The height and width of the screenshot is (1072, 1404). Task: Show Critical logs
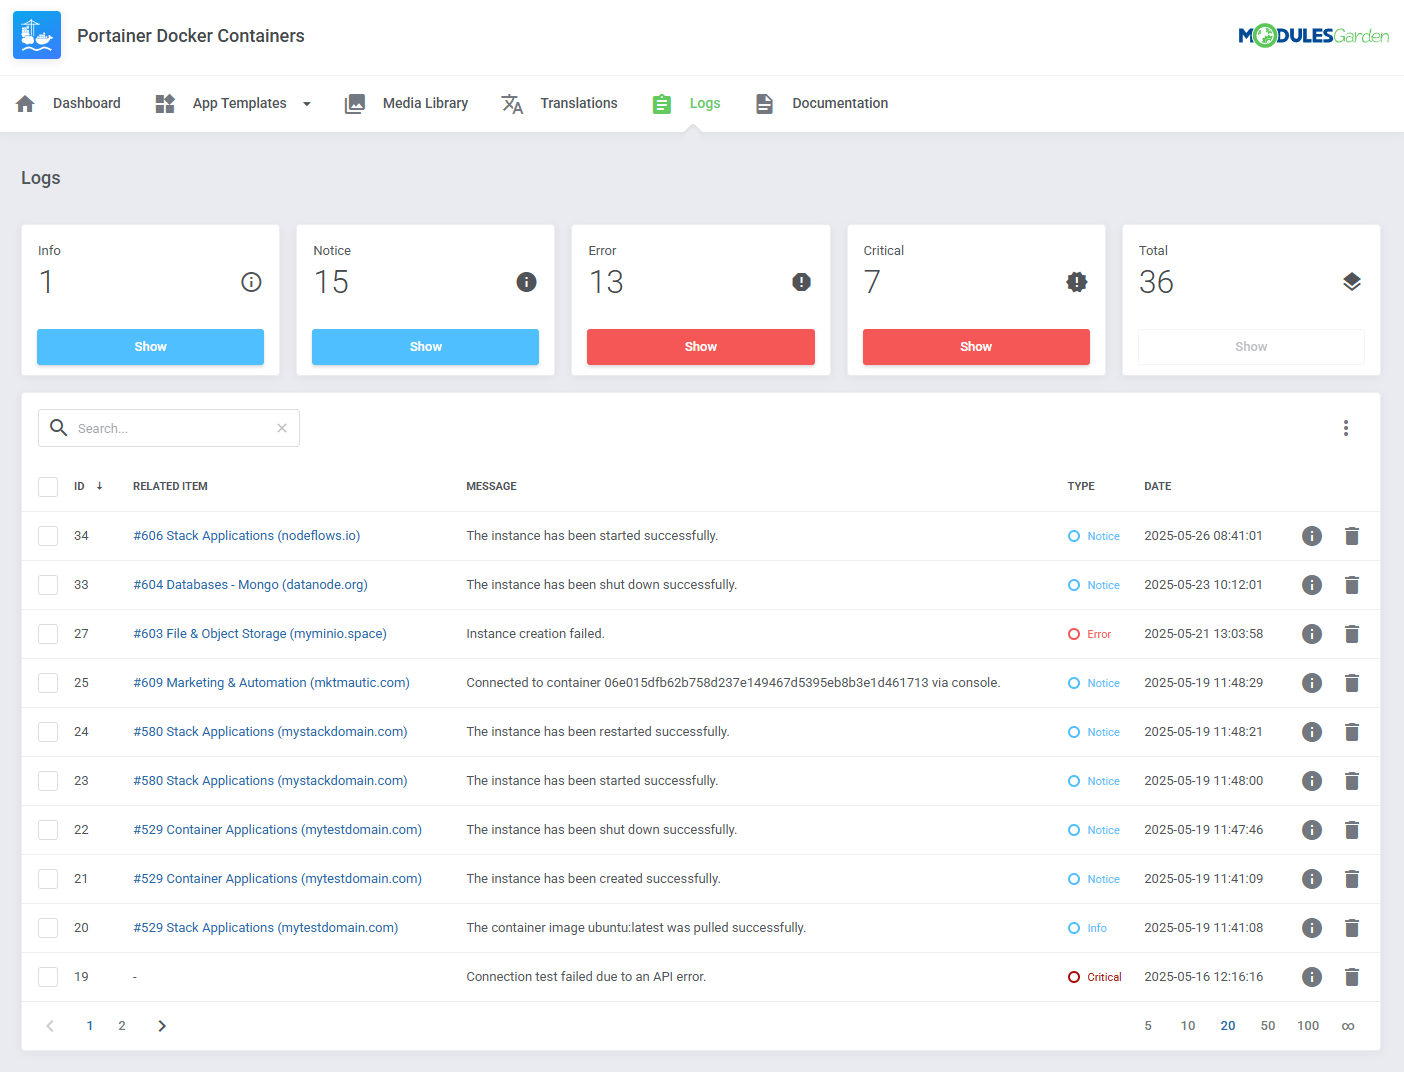pyautogui.click(x=976, y=347)
